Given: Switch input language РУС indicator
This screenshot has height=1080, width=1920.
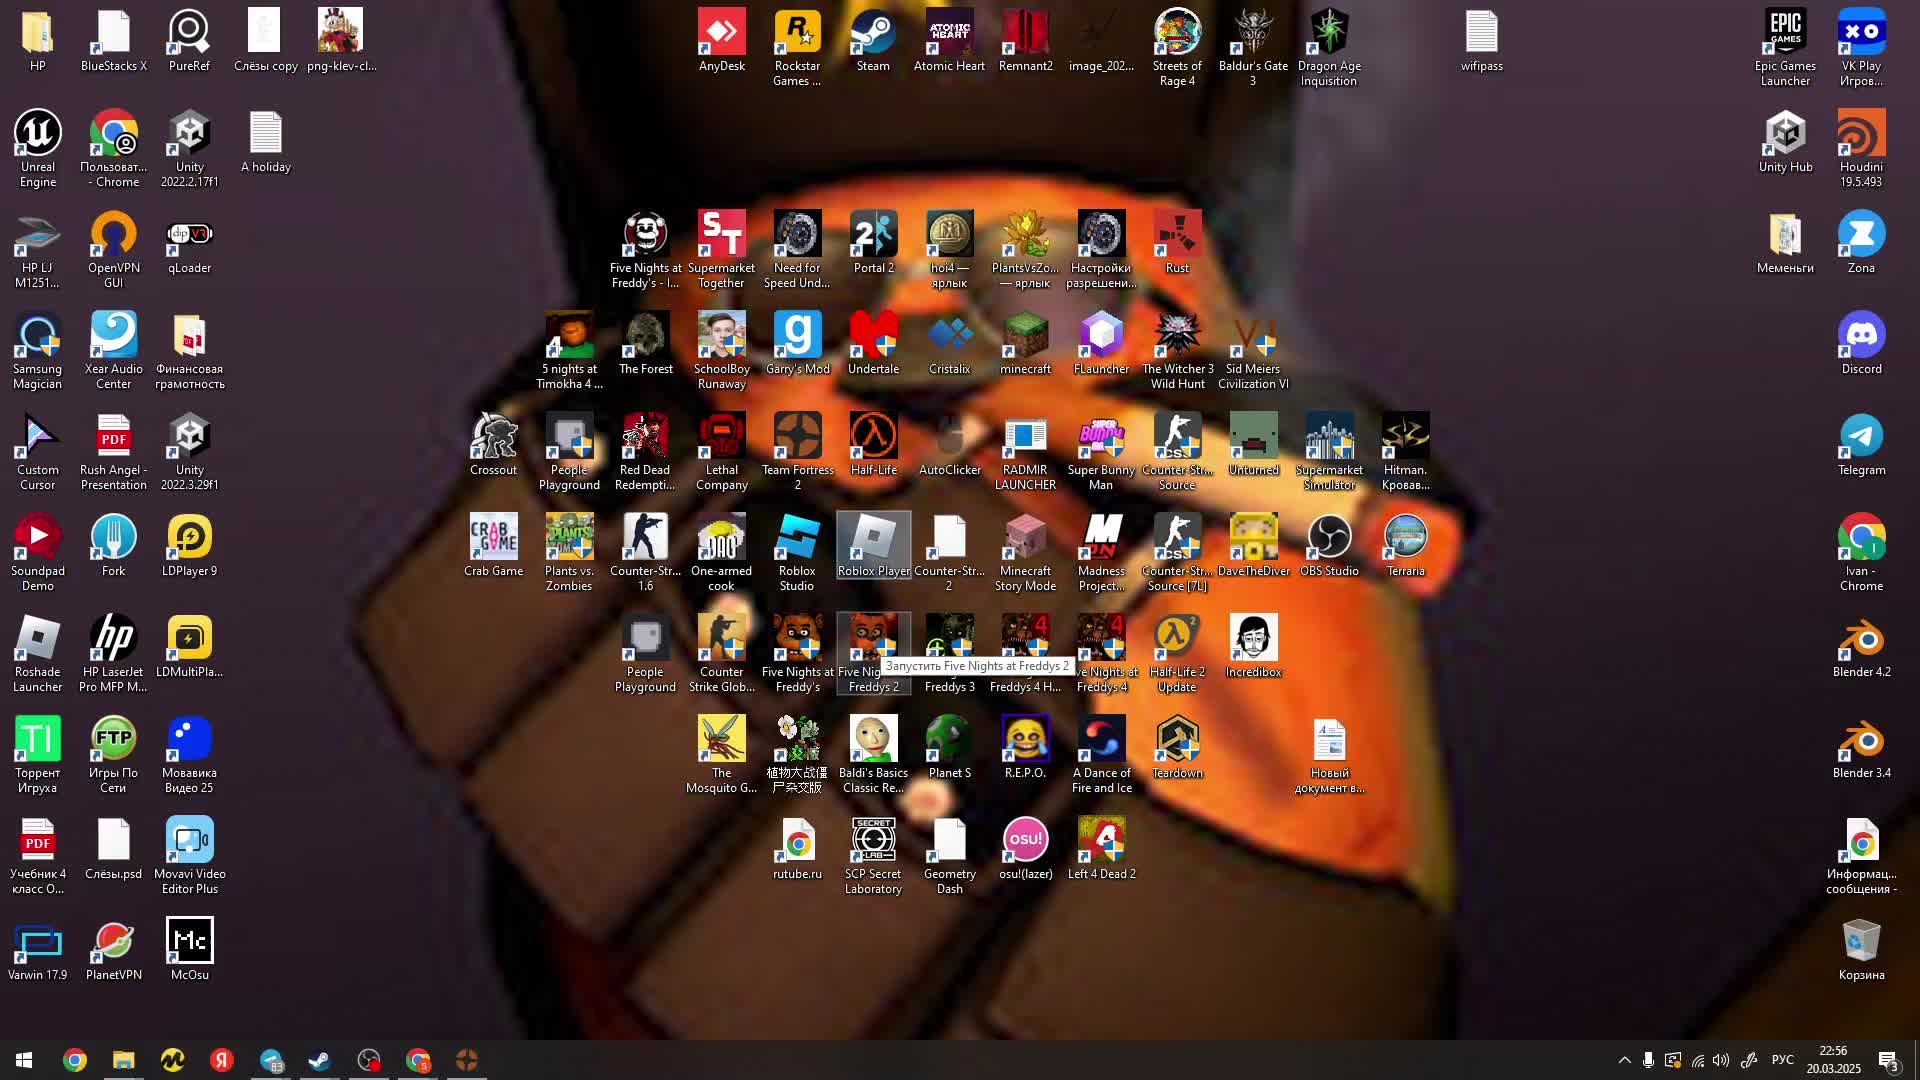Looking at the screenshot, I should pos(1782,1060).
